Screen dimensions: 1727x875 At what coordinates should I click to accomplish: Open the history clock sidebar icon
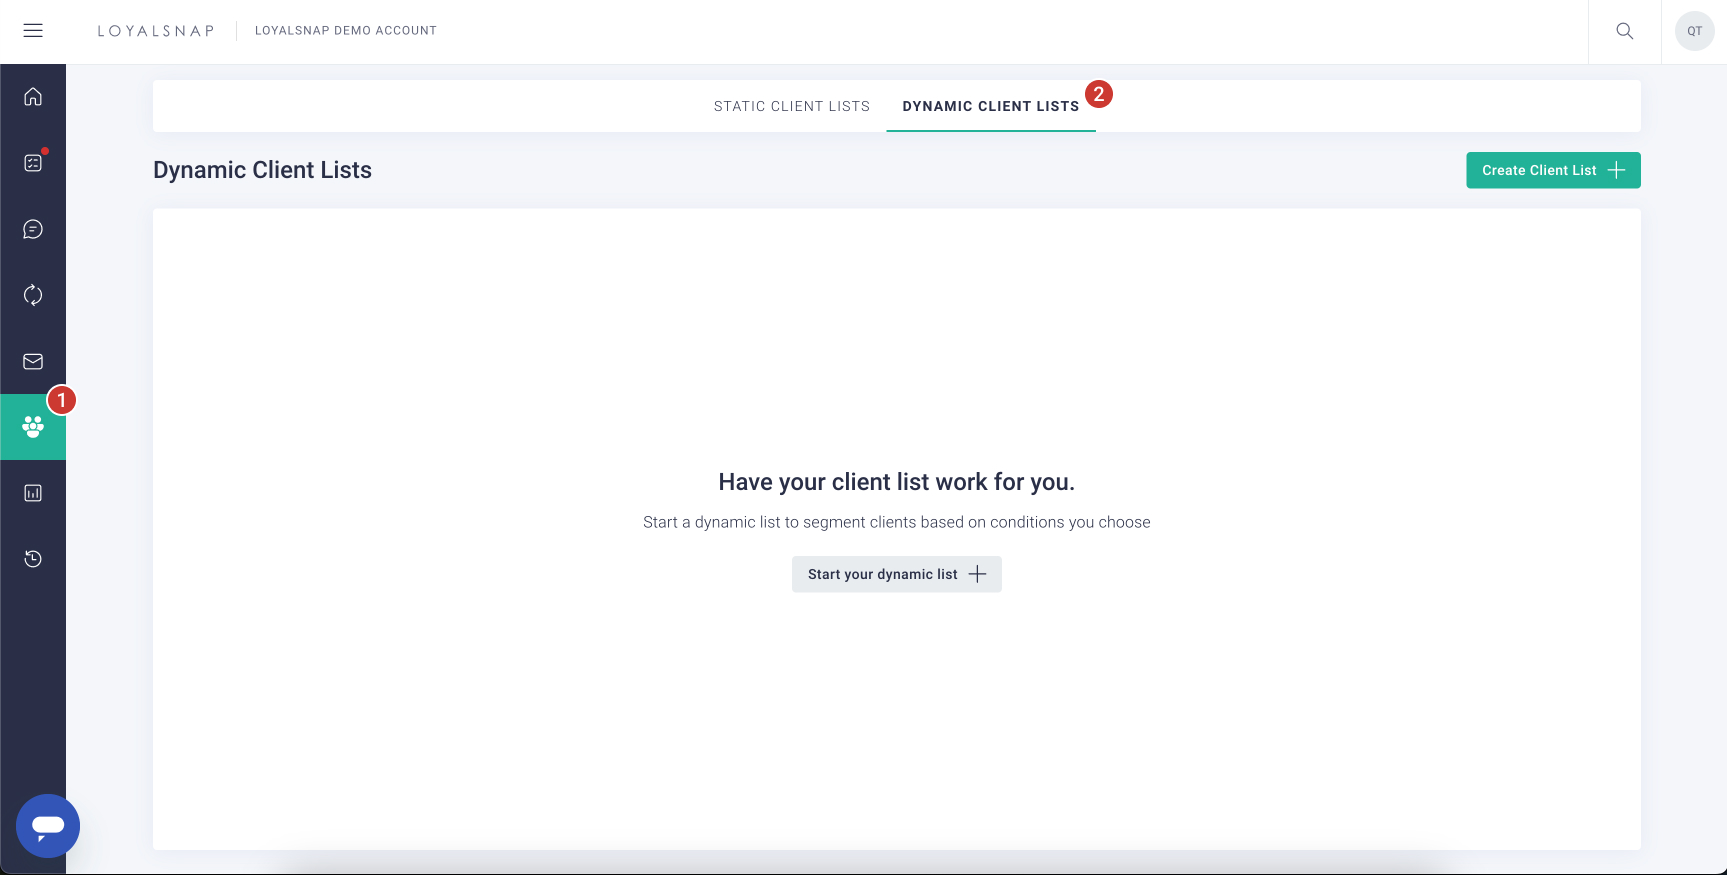click(33, 559)
